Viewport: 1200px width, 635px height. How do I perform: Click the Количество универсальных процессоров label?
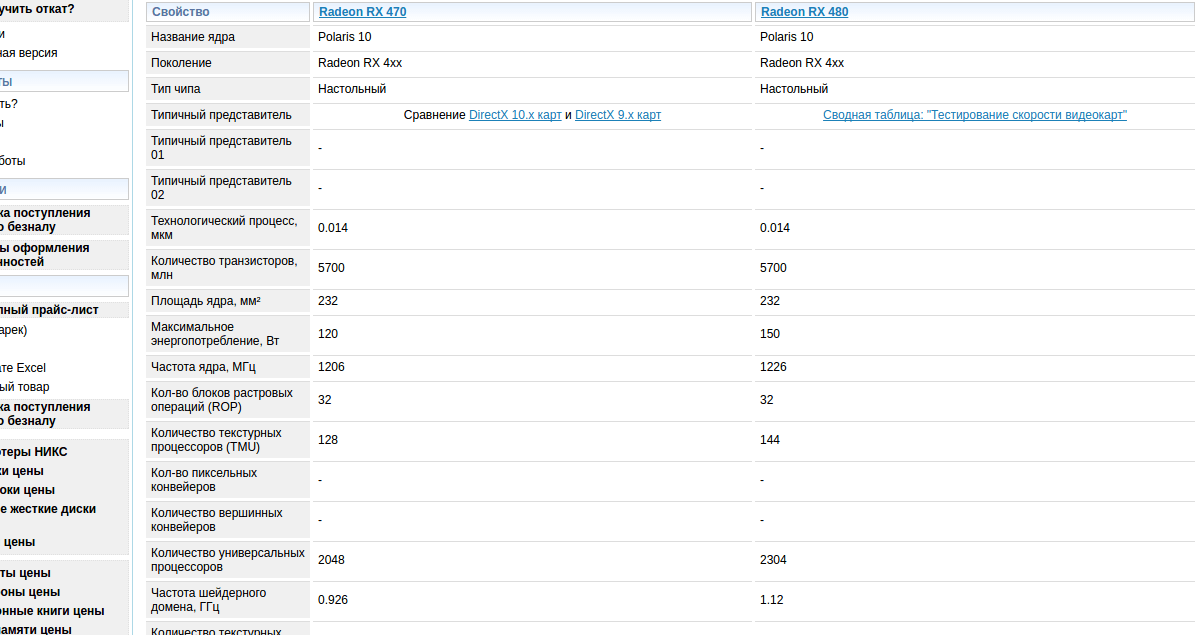pyautogui.click(x=228, y=560)
